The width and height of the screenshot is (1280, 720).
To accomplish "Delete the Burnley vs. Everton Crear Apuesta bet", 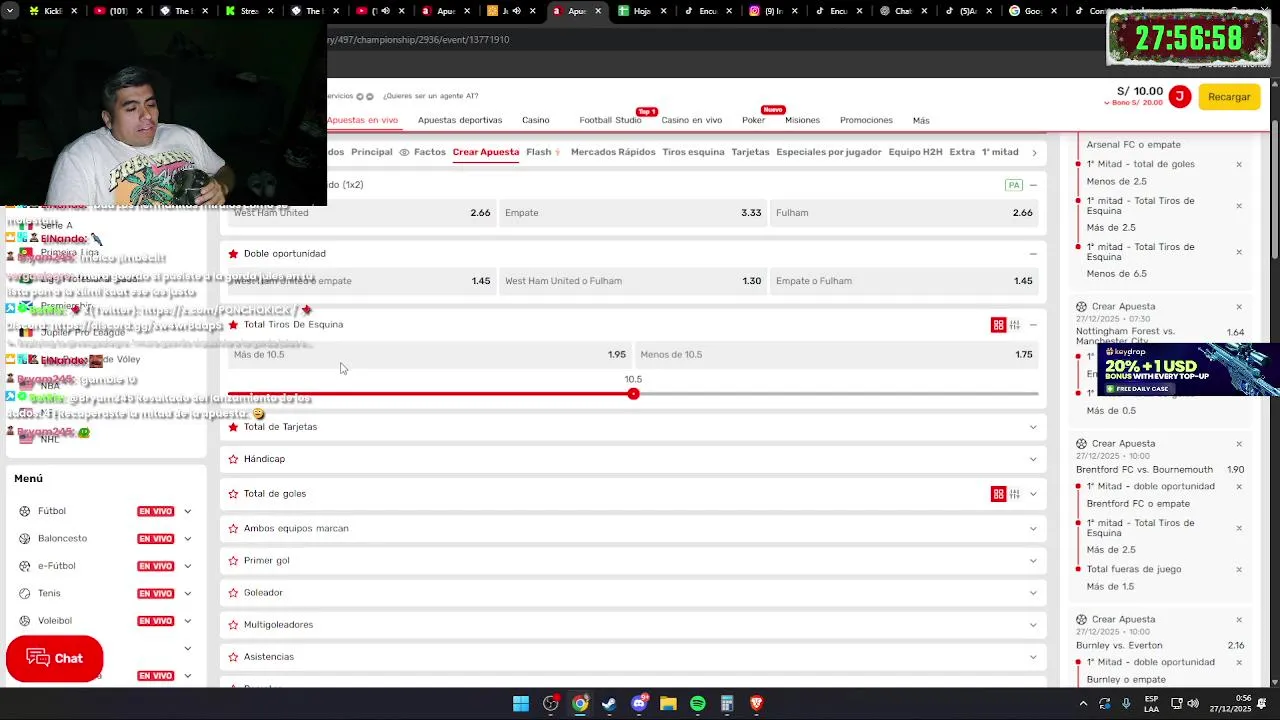I will pyautogui.click(x=1239, y=620).
